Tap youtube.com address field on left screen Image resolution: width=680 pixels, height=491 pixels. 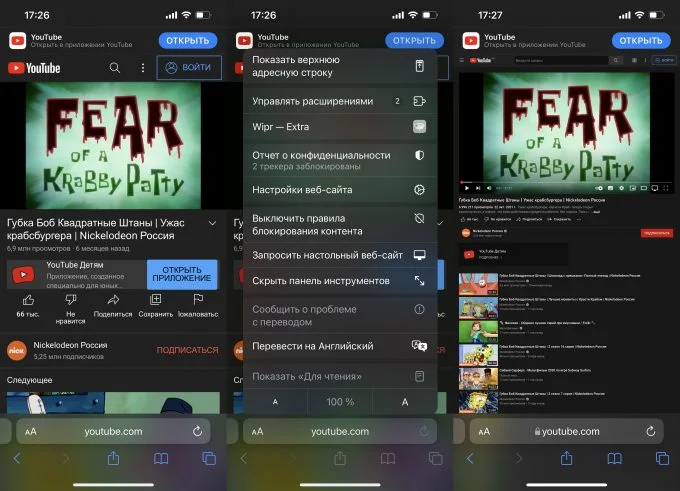(113, 432)
